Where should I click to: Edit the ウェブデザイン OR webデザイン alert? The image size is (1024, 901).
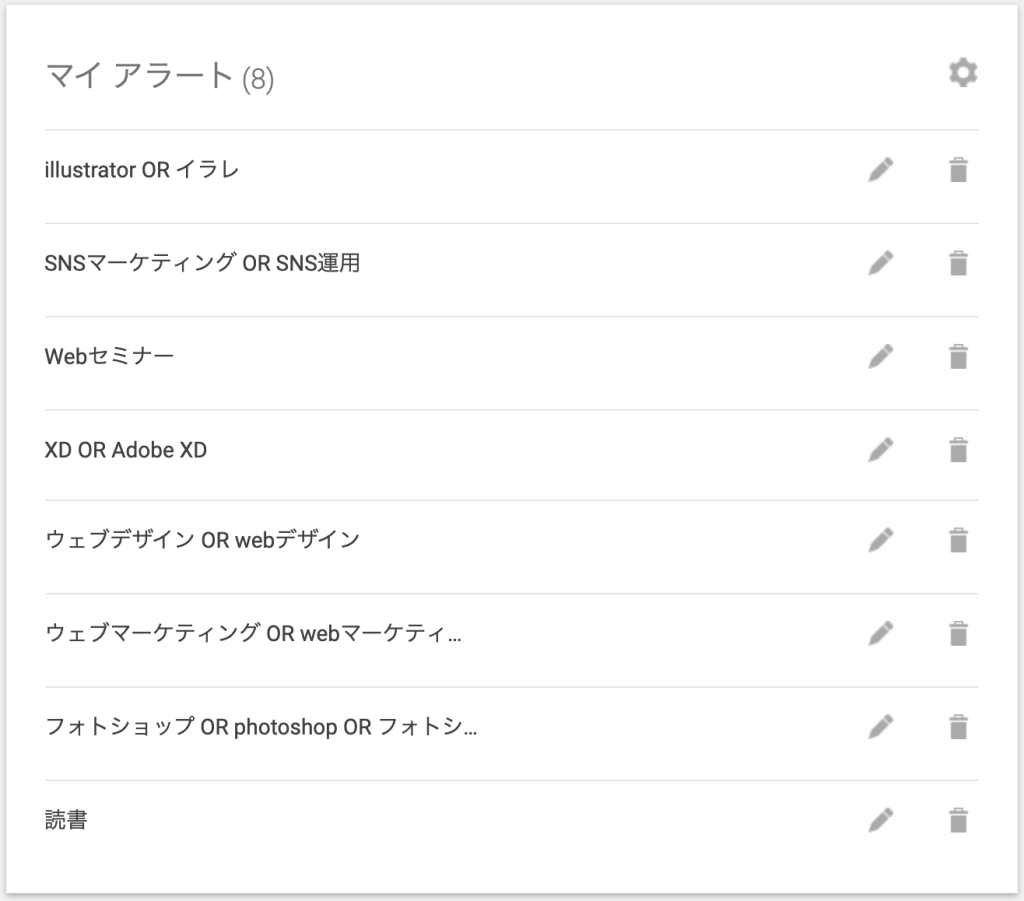pos(880,540)
